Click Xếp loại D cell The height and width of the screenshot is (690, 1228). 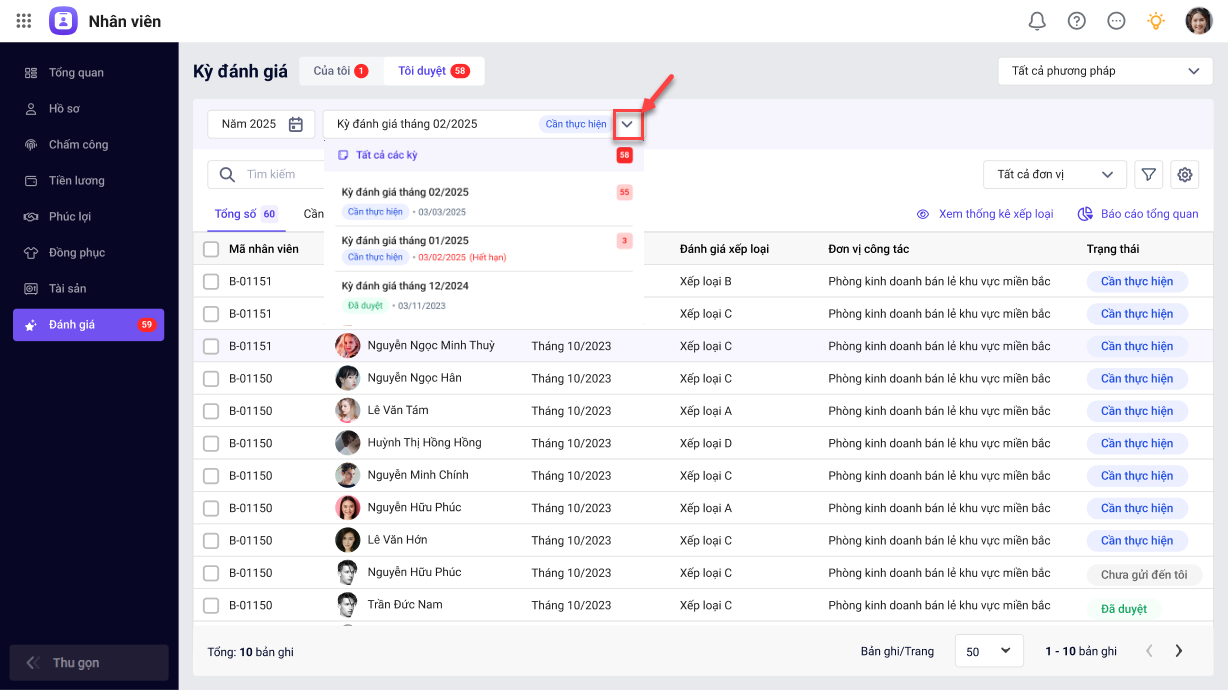click(706, 443)
